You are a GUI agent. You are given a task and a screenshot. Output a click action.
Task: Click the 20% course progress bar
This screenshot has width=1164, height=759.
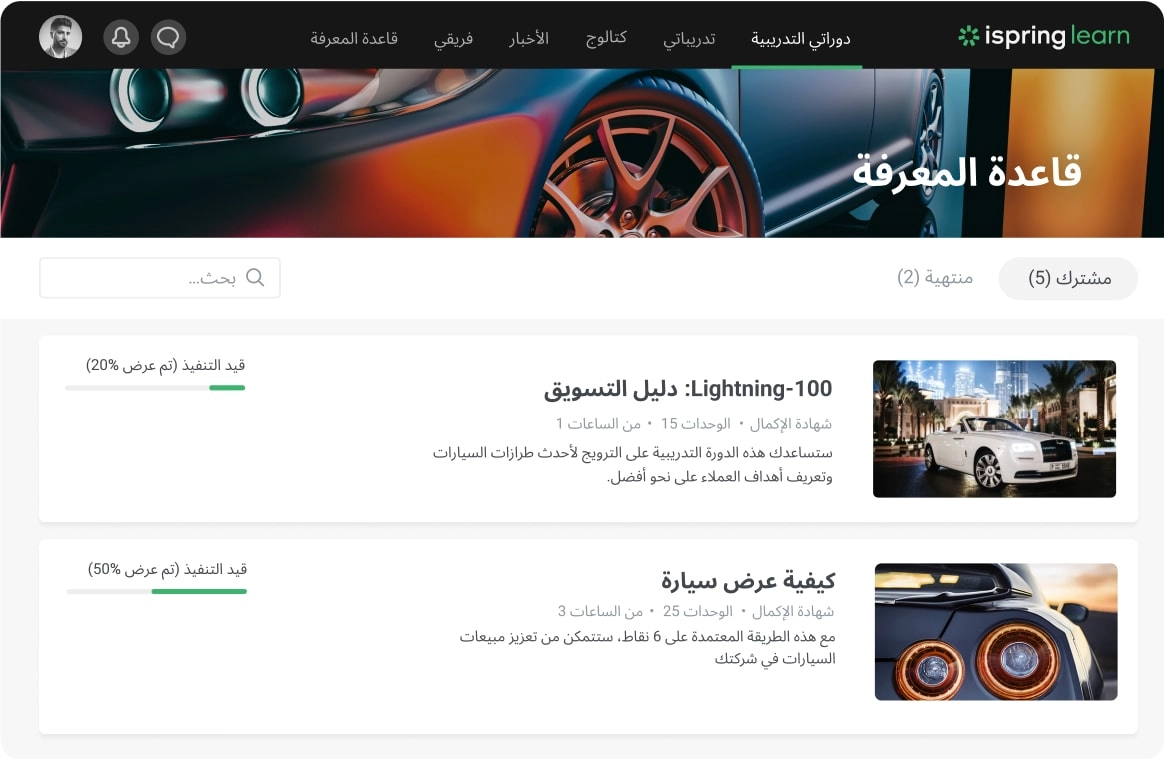pos(155,388)
